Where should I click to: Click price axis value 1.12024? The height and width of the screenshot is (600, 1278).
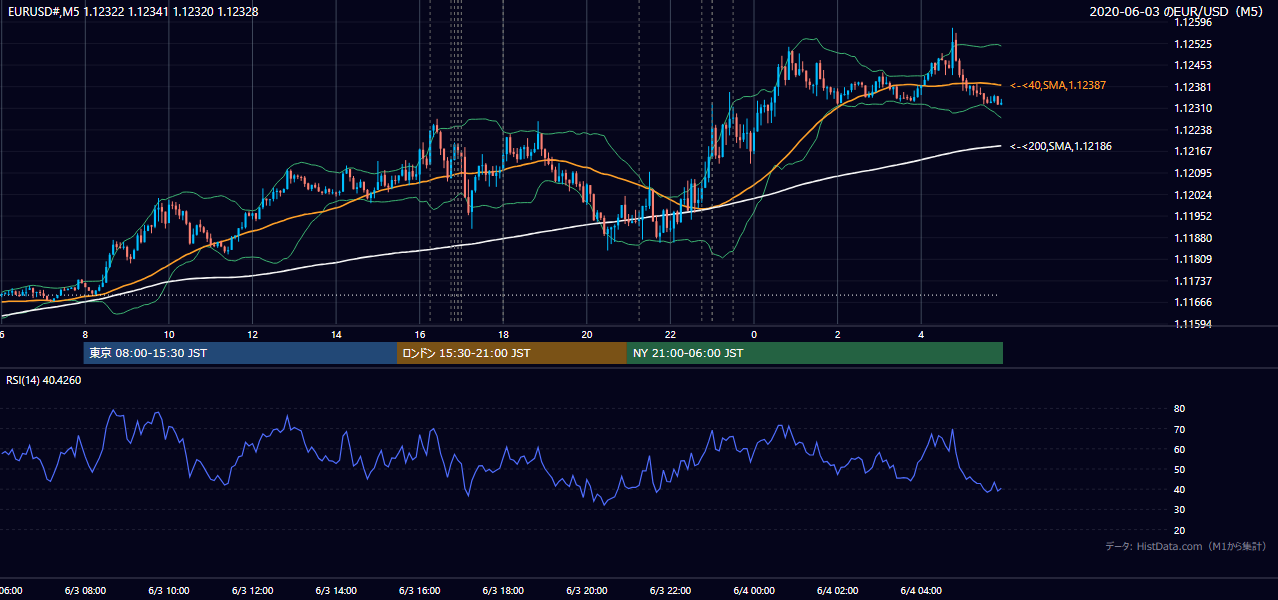click(x=1194, y=195)
